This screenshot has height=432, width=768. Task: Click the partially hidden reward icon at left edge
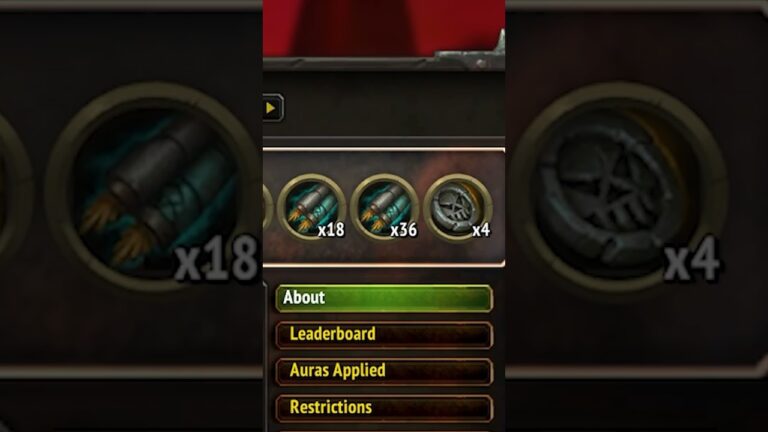[267, 208]
